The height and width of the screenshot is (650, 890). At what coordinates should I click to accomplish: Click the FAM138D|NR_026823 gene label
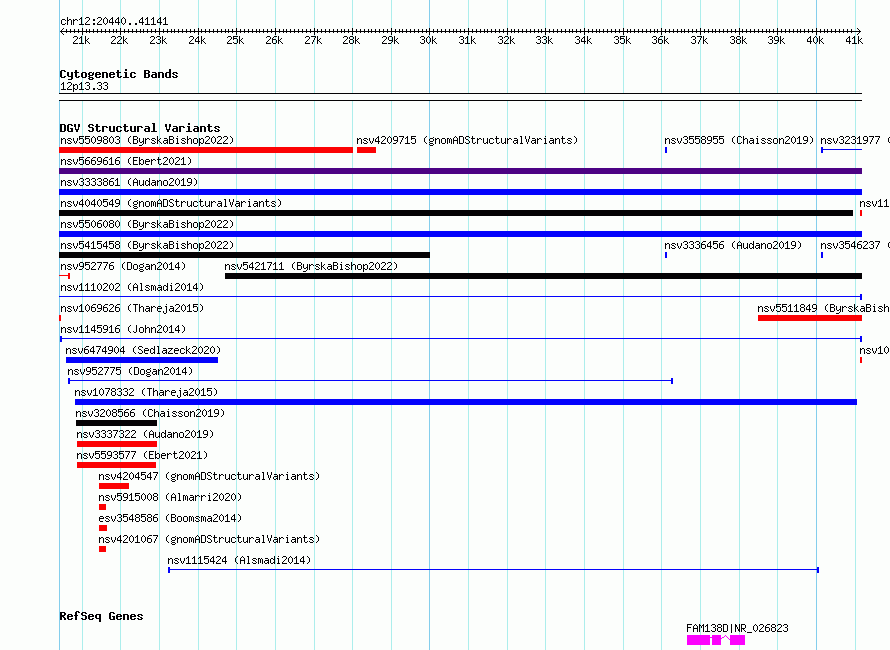tap(737, 628)
